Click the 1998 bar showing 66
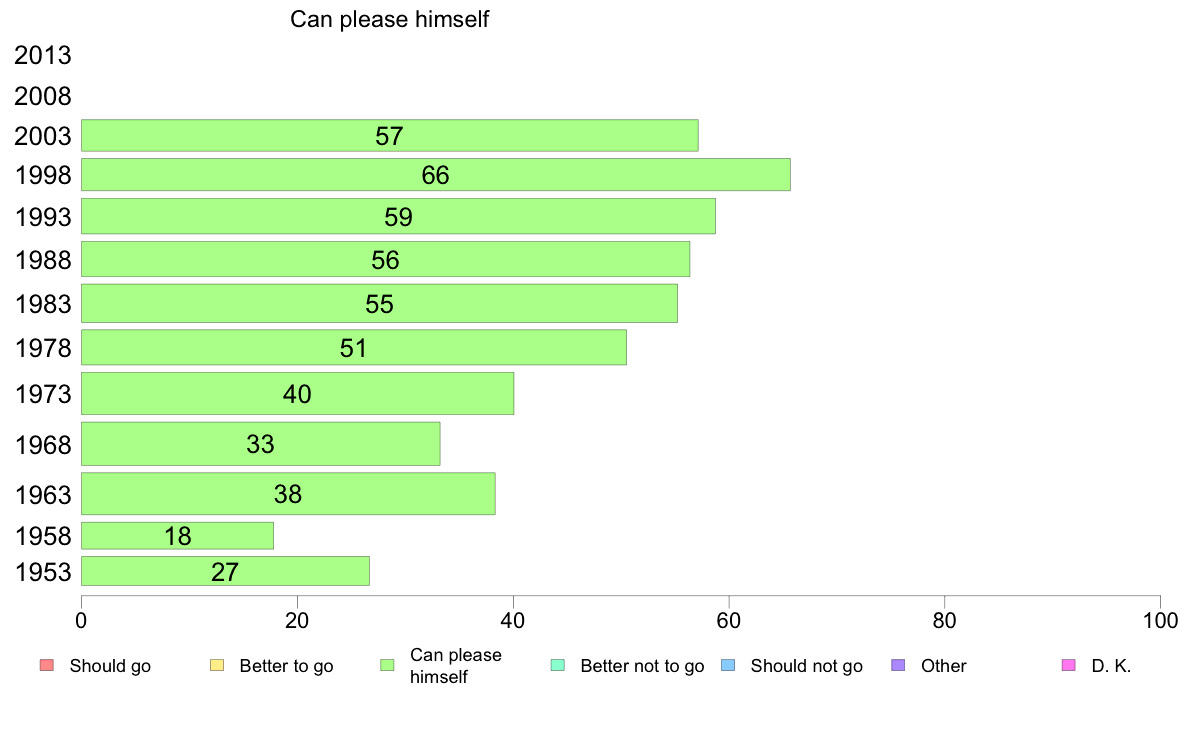 [436, 174]
